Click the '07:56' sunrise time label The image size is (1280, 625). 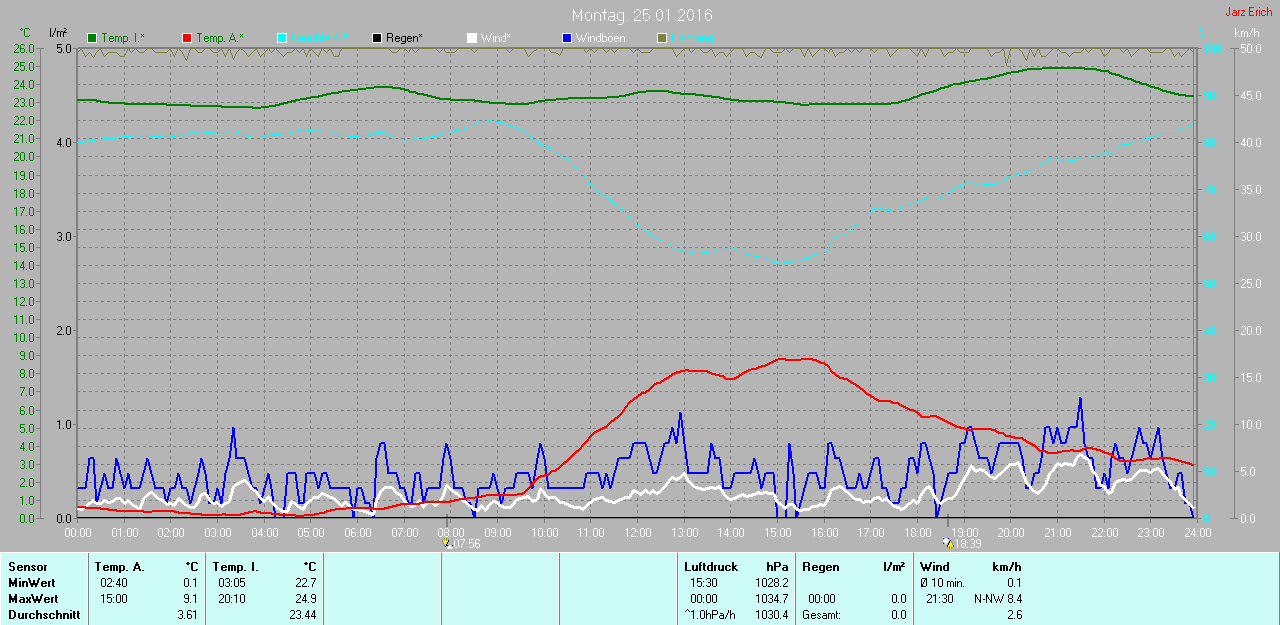pyautogui.click(x=466, y=544)
